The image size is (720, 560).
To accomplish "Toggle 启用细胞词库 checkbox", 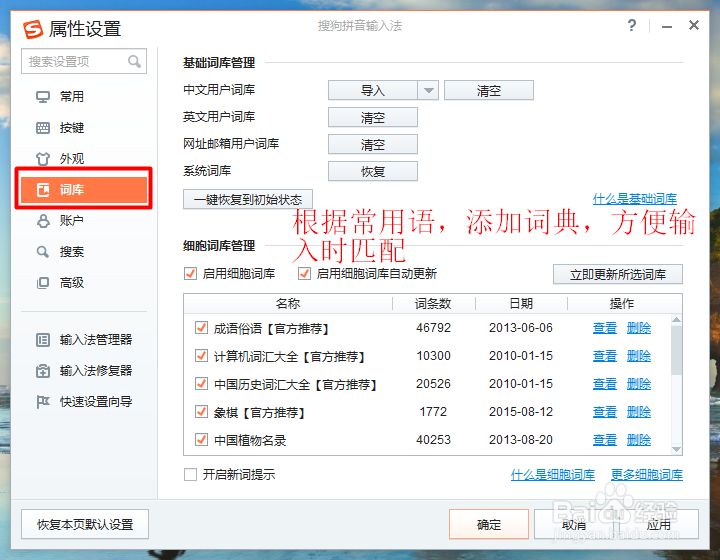I will coord(190,274).
